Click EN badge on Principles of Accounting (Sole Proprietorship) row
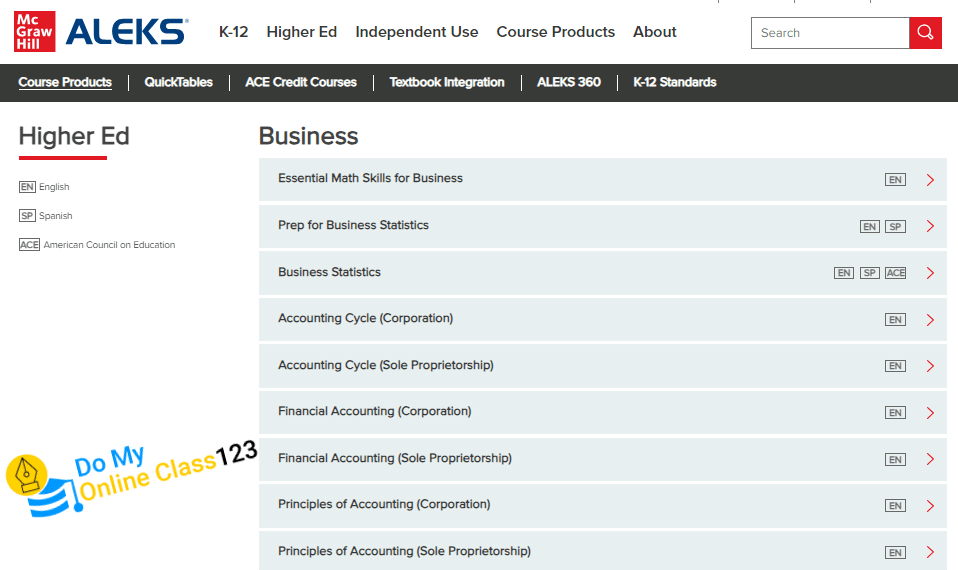Screen dimensions: 958x570 click(895, 552)
